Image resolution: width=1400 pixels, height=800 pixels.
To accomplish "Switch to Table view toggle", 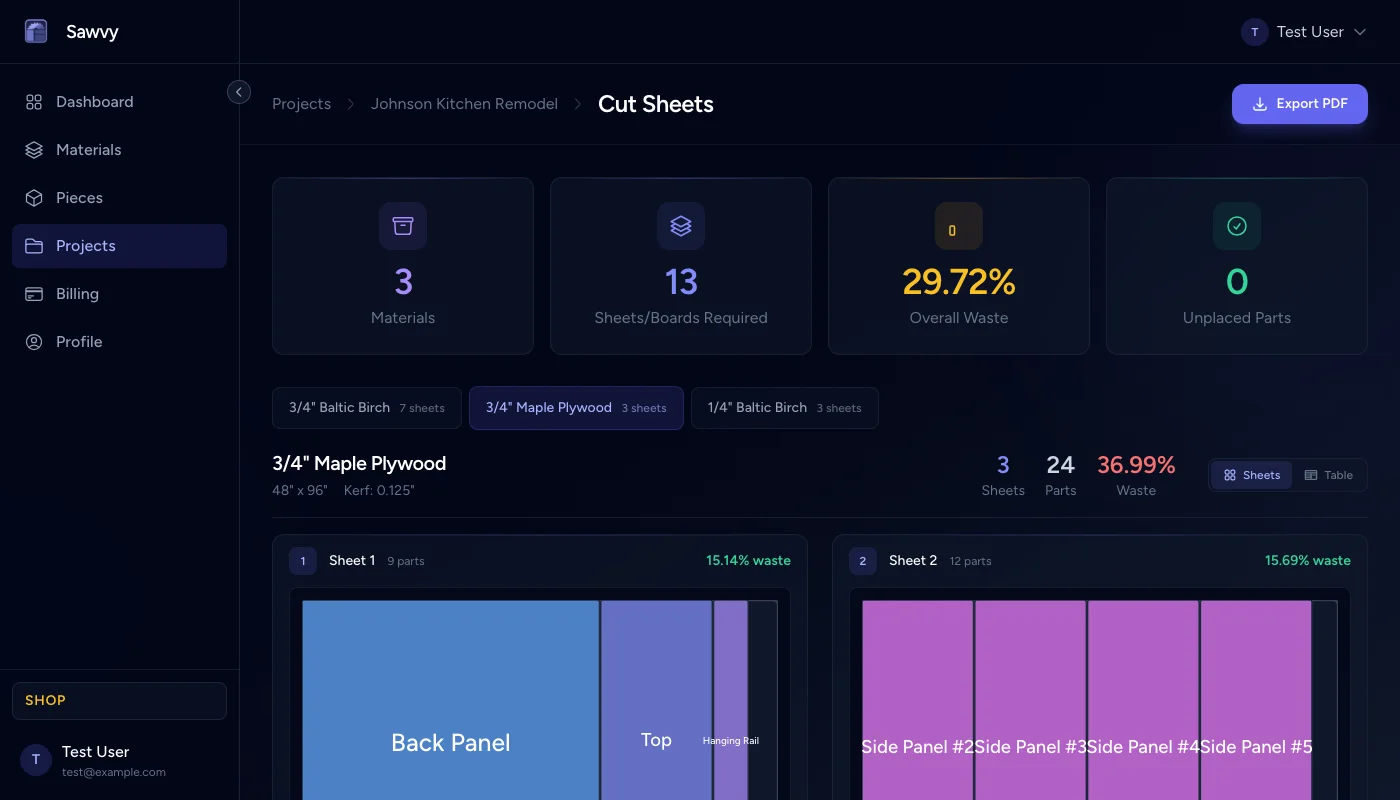I will [x=1329, y=475].
